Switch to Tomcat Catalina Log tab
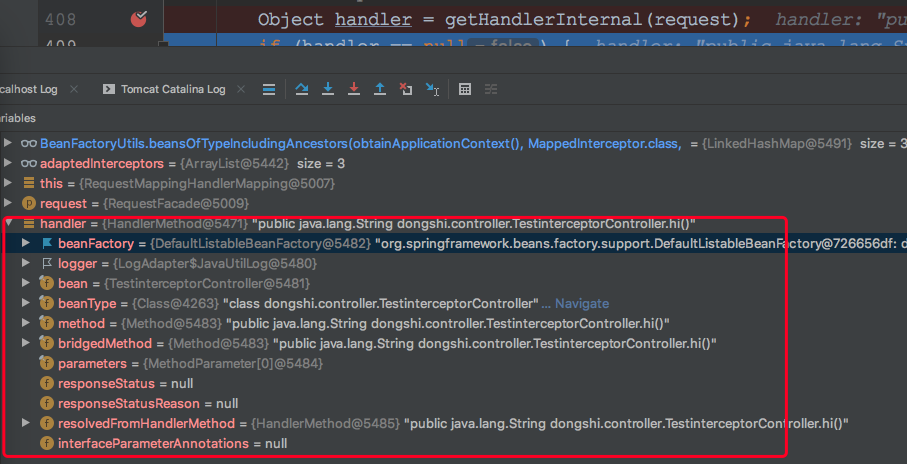Viewport: 907px width, 464px height. pyautogui.click(x=172, y=89)
